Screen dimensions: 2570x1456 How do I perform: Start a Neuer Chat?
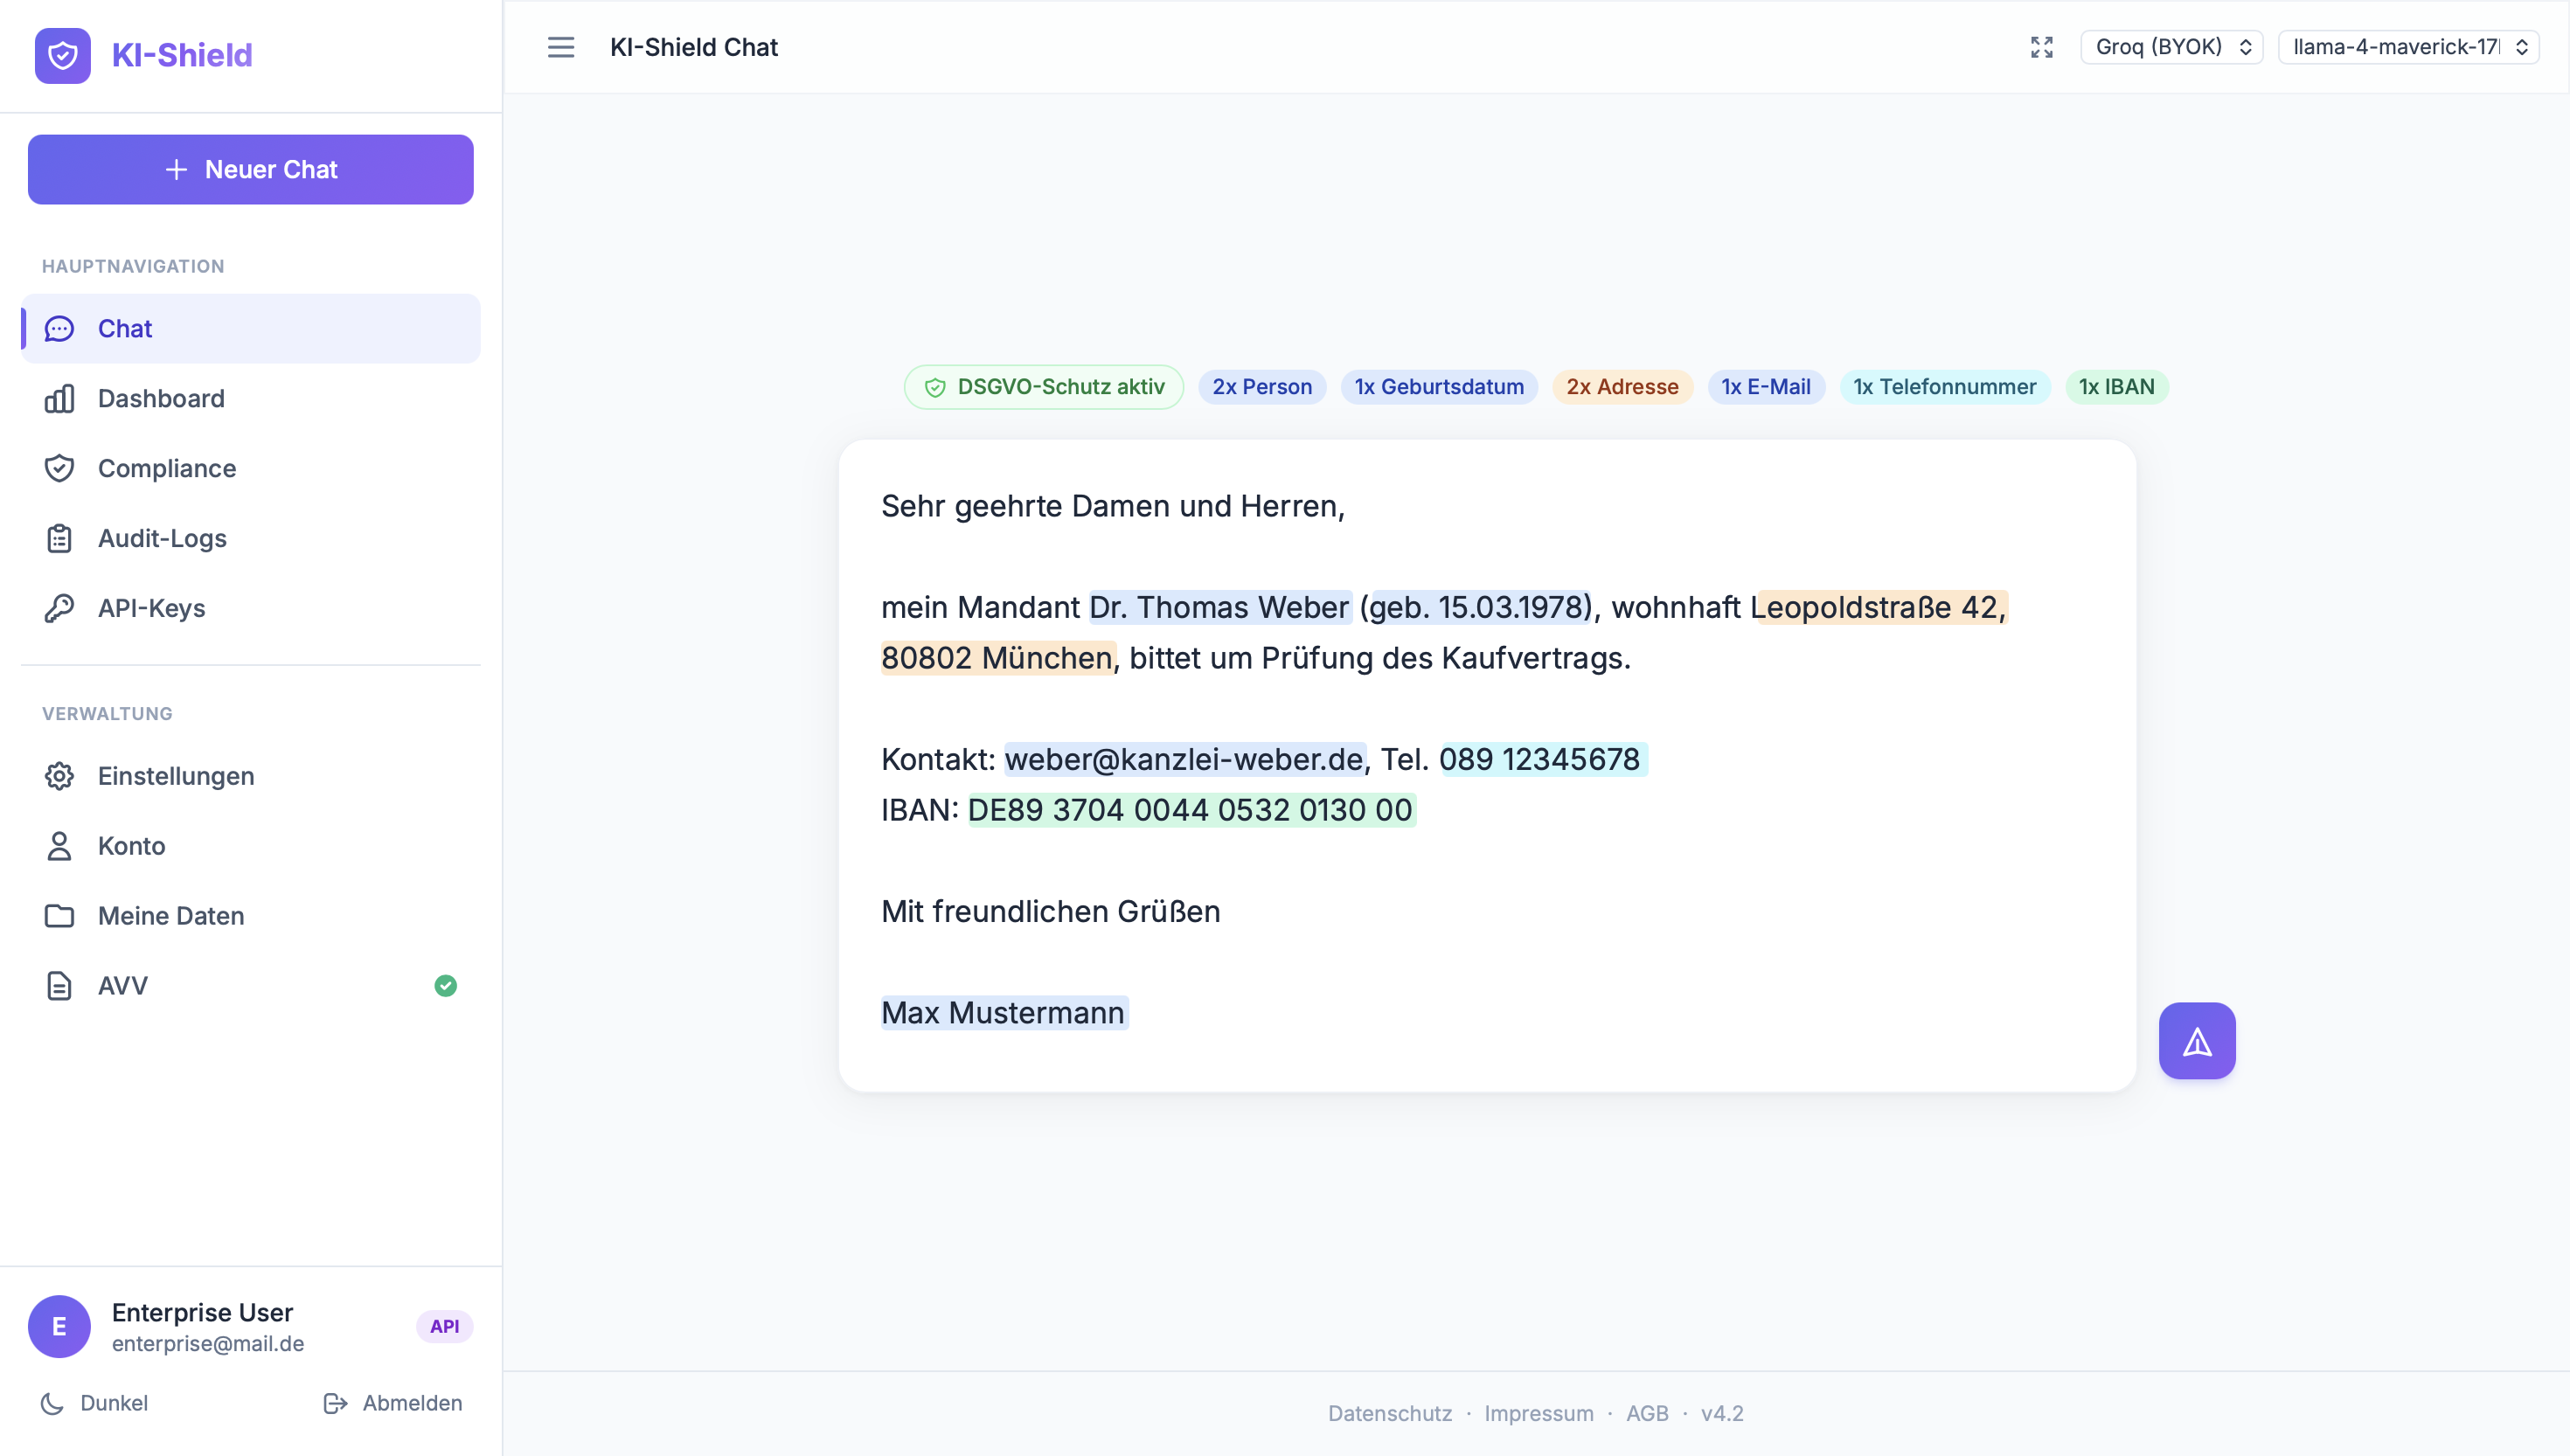(x=250, y=170)
